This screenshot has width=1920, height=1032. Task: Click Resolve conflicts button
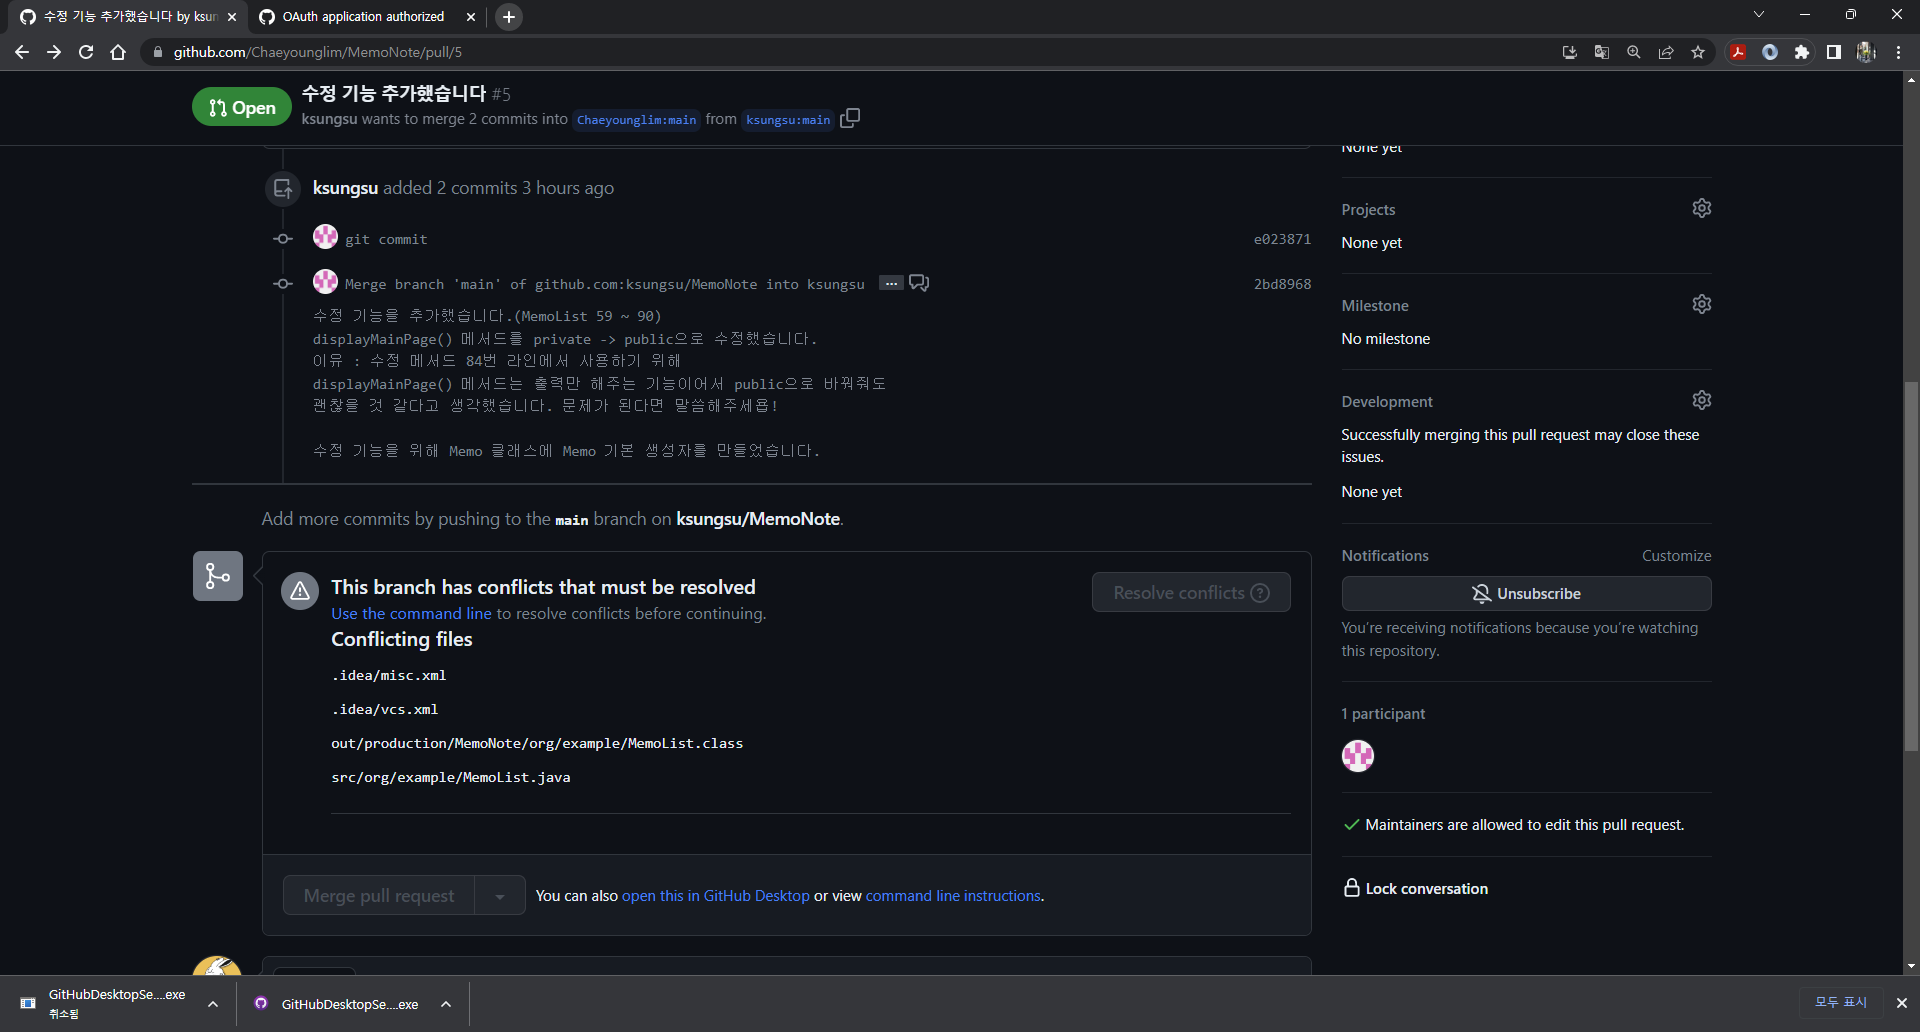pos(1191,592)
